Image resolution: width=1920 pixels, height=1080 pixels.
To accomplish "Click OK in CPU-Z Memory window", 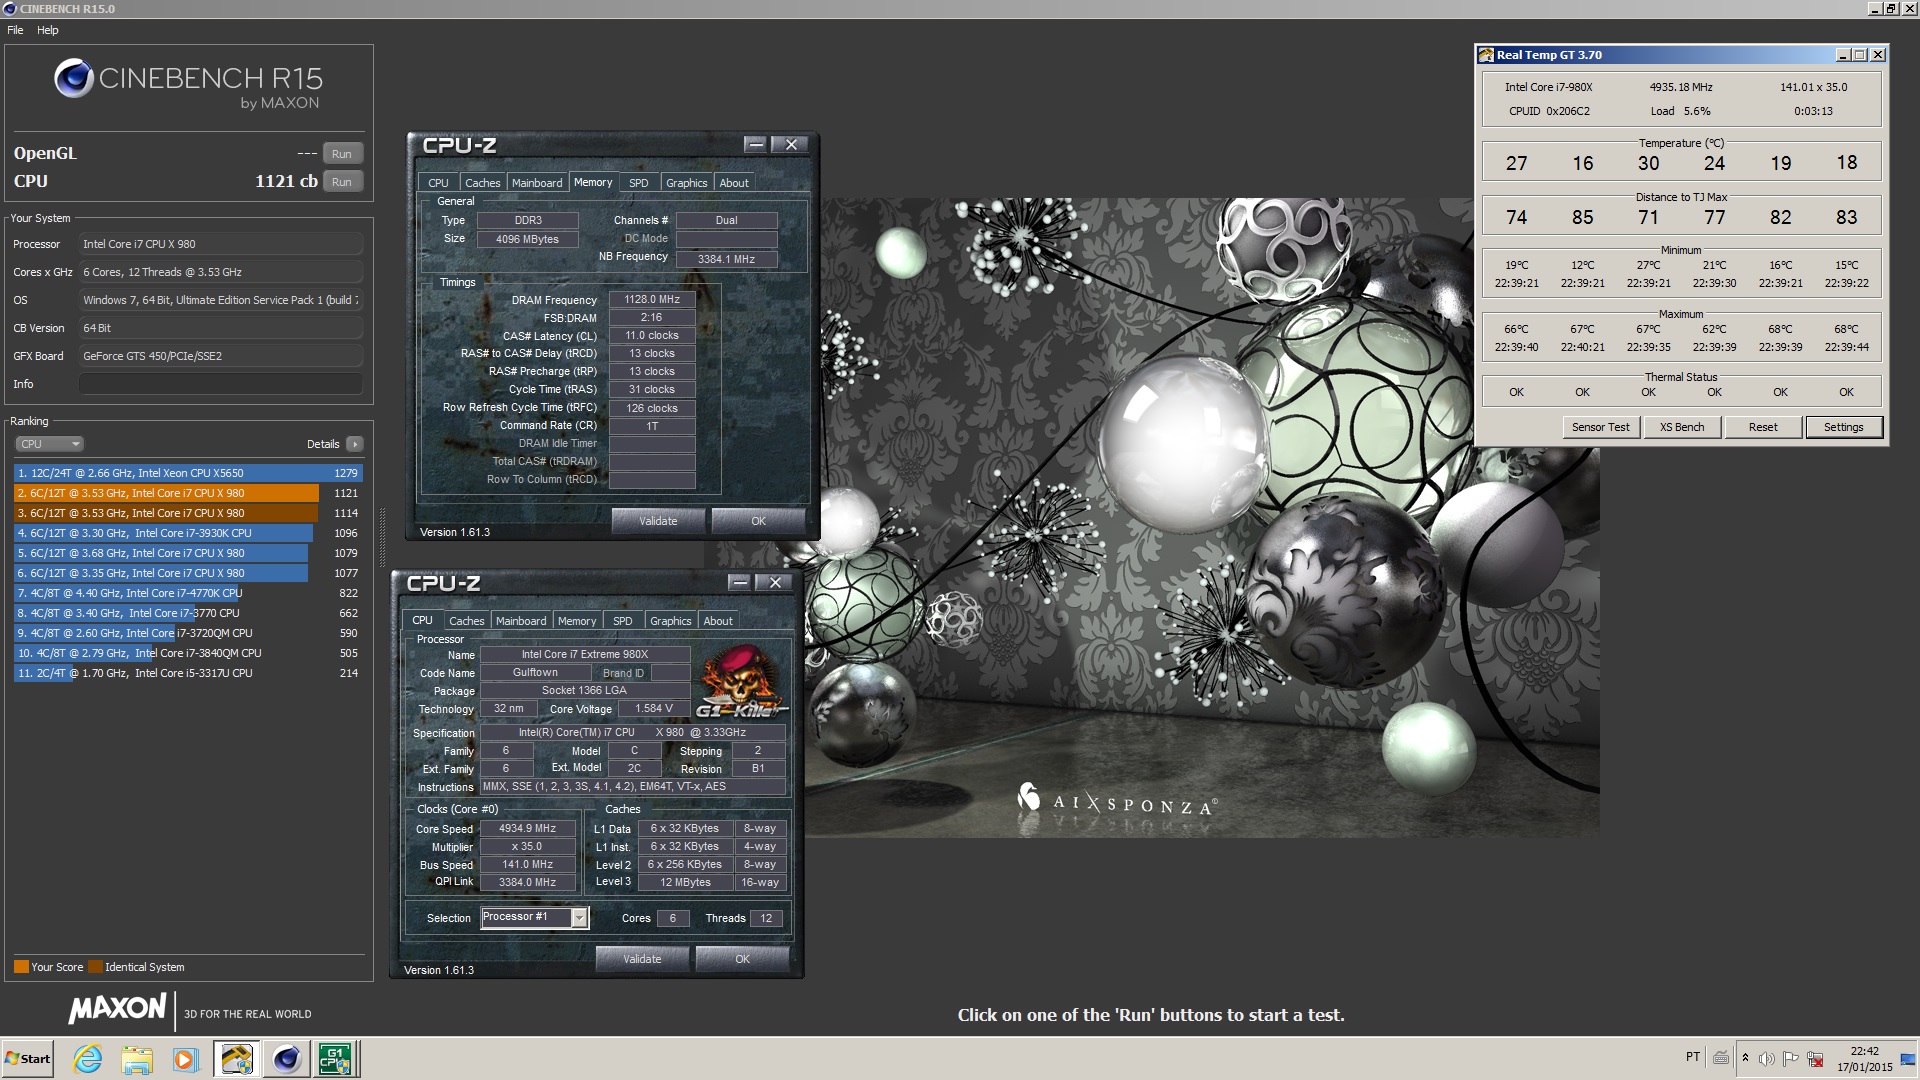I will (x=758, y=521).
